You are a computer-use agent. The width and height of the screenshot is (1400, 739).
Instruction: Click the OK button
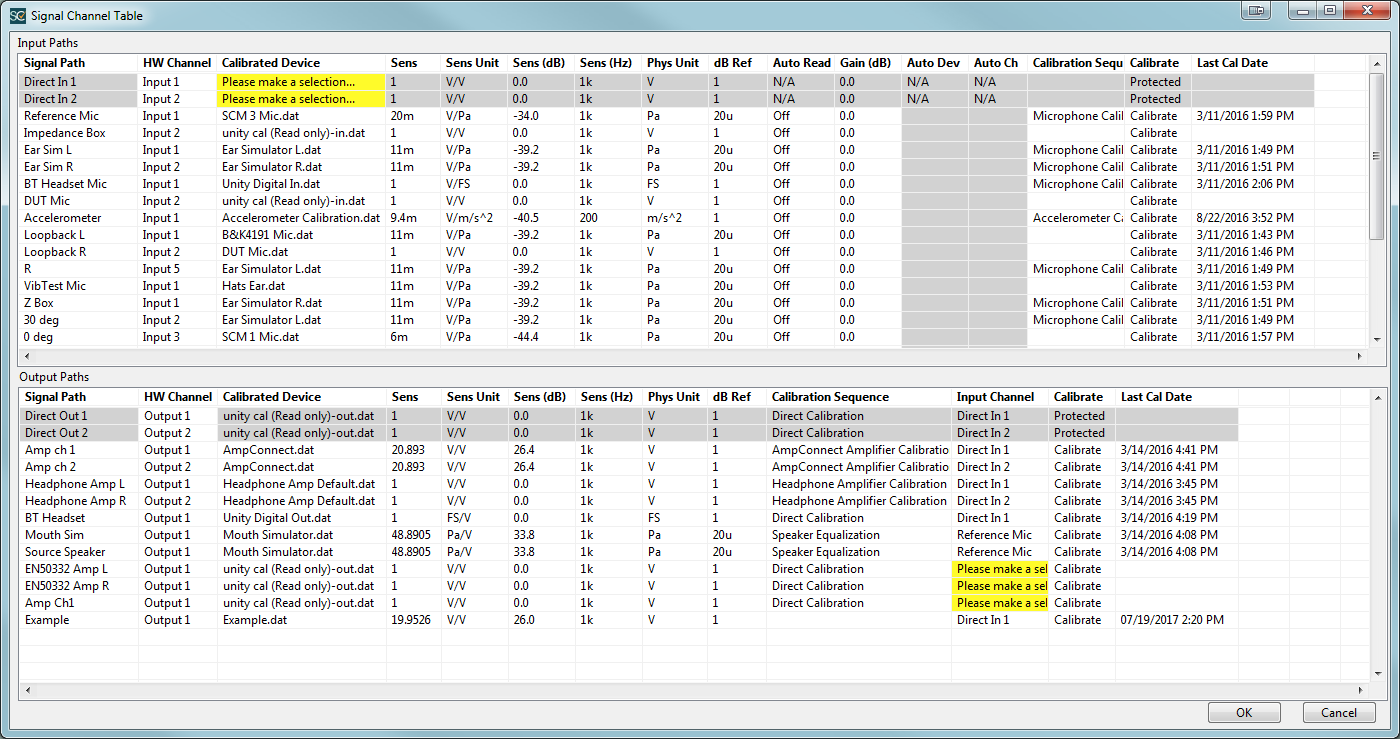[x=1244, y=713]
